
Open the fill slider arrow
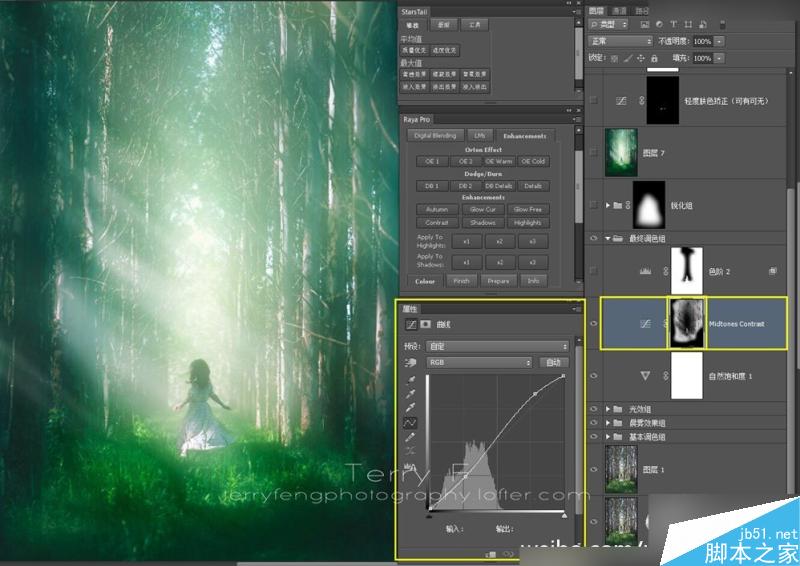click(719, 58)
